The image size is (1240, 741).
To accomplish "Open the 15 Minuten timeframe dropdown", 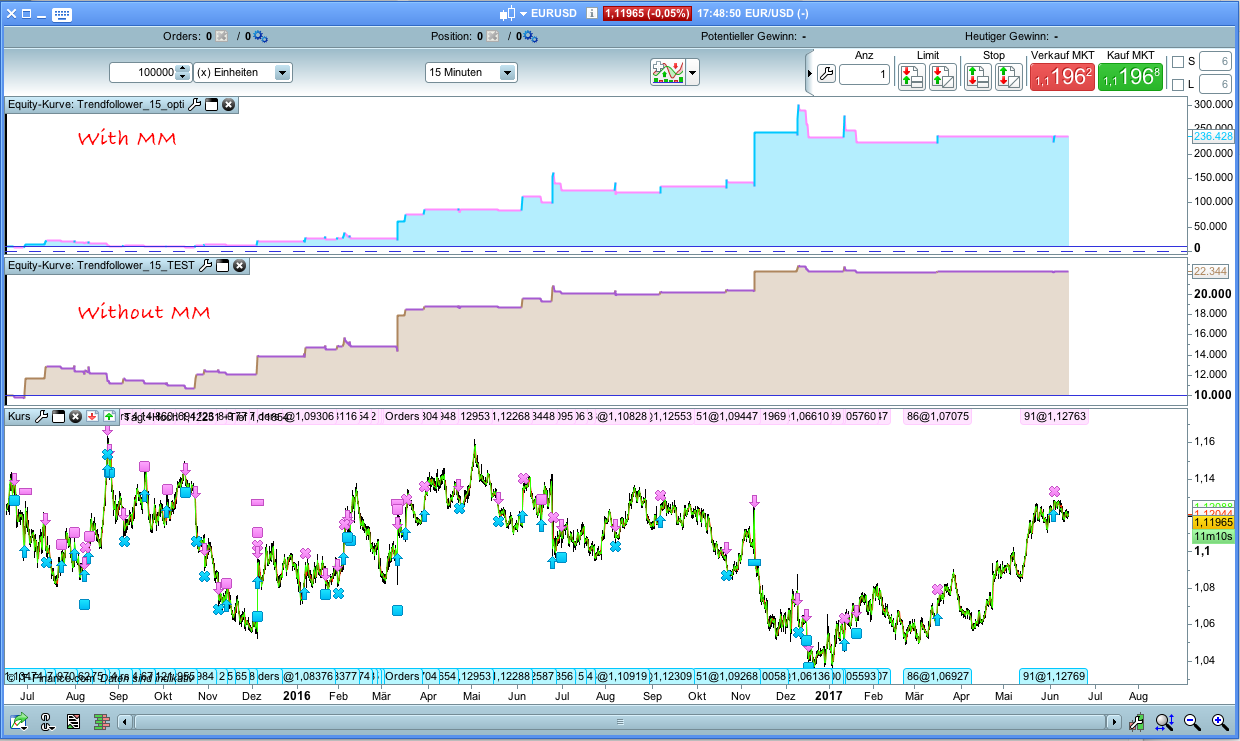I will (508, 73).
